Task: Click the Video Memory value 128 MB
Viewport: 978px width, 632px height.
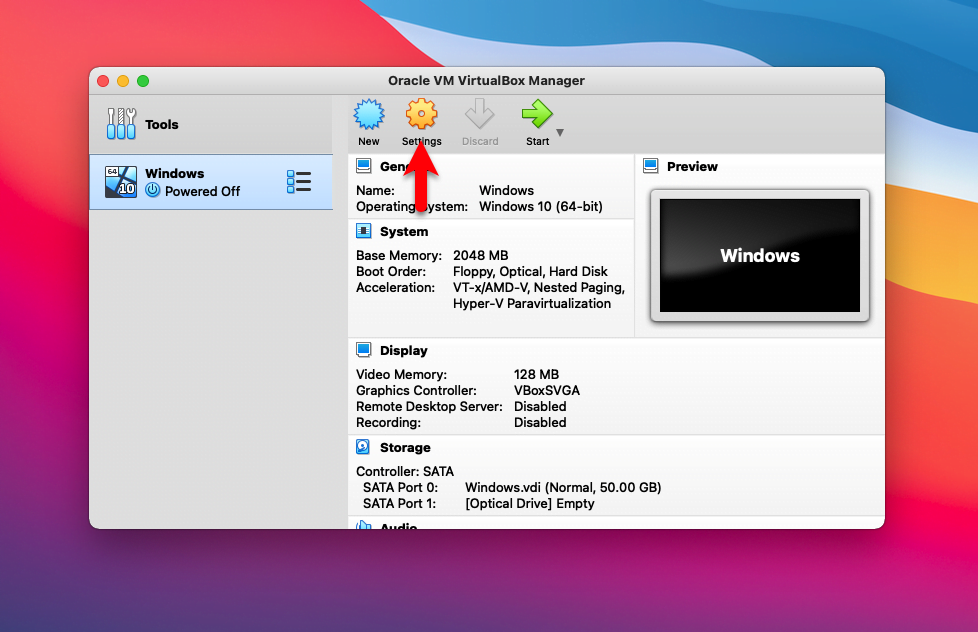Action: coord(536,374)
